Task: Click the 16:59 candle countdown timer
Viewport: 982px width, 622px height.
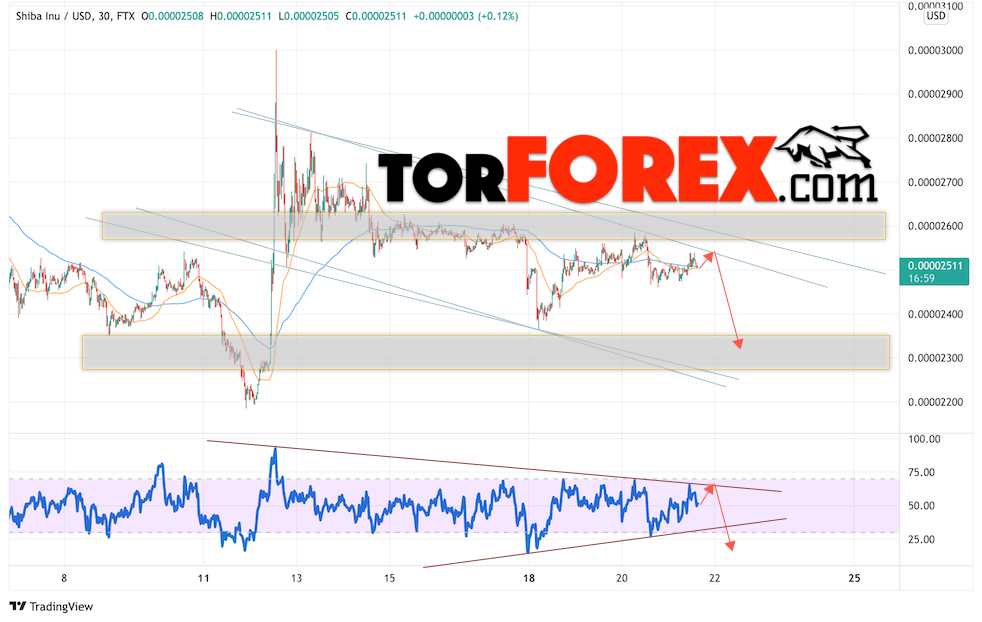Action: pos(921,278)
